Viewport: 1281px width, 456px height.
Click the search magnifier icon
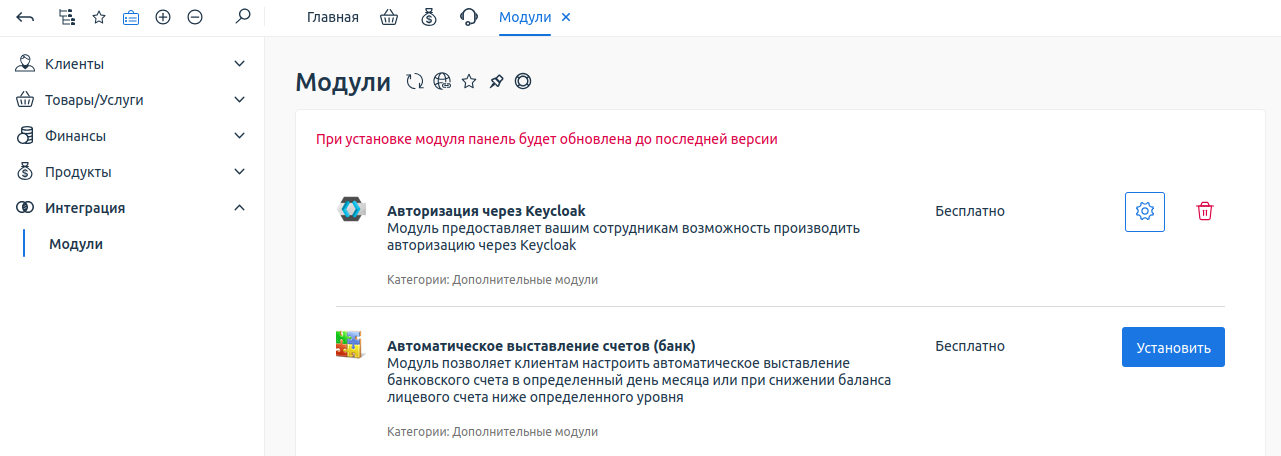point(242,17)
